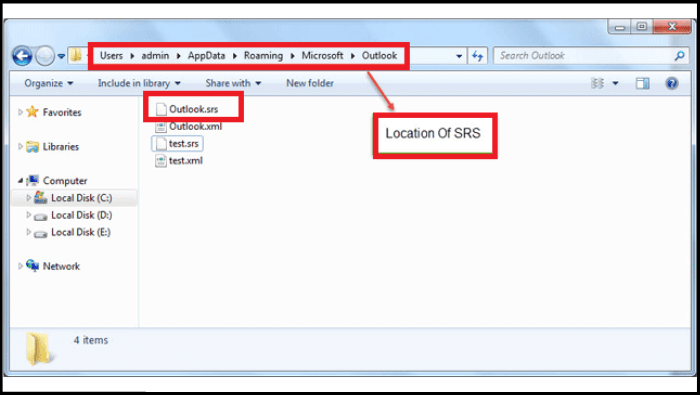Expand subfolders arrow after Users

[132, 56]
